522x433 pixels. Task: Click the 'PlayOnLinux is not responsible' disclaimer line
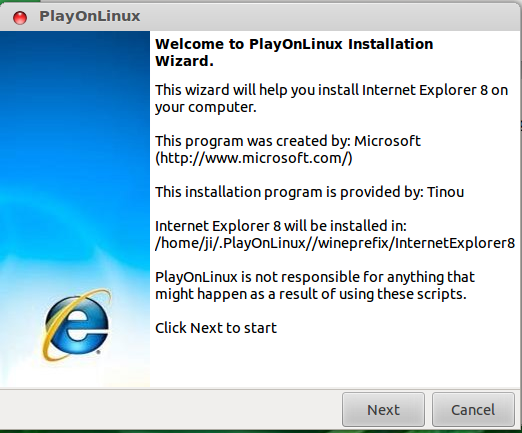tap(315, 277)
